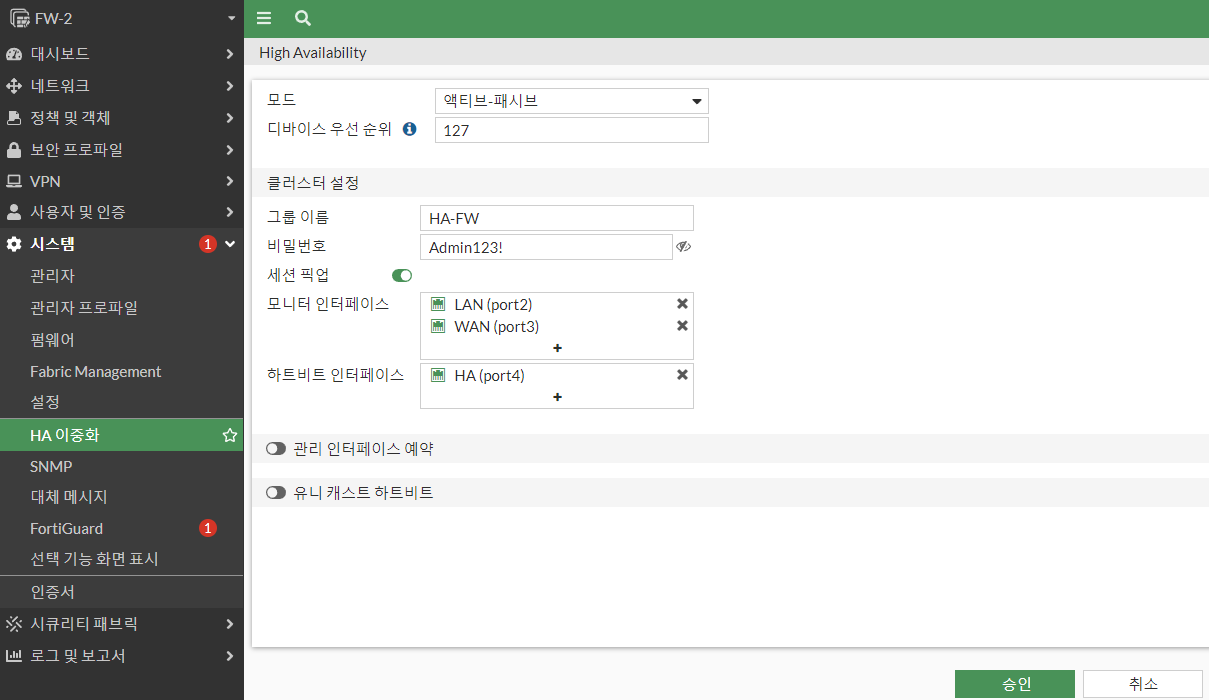
Task: Enable 유니 캐스트 하트비트 toggle
Action: [276, 493]
